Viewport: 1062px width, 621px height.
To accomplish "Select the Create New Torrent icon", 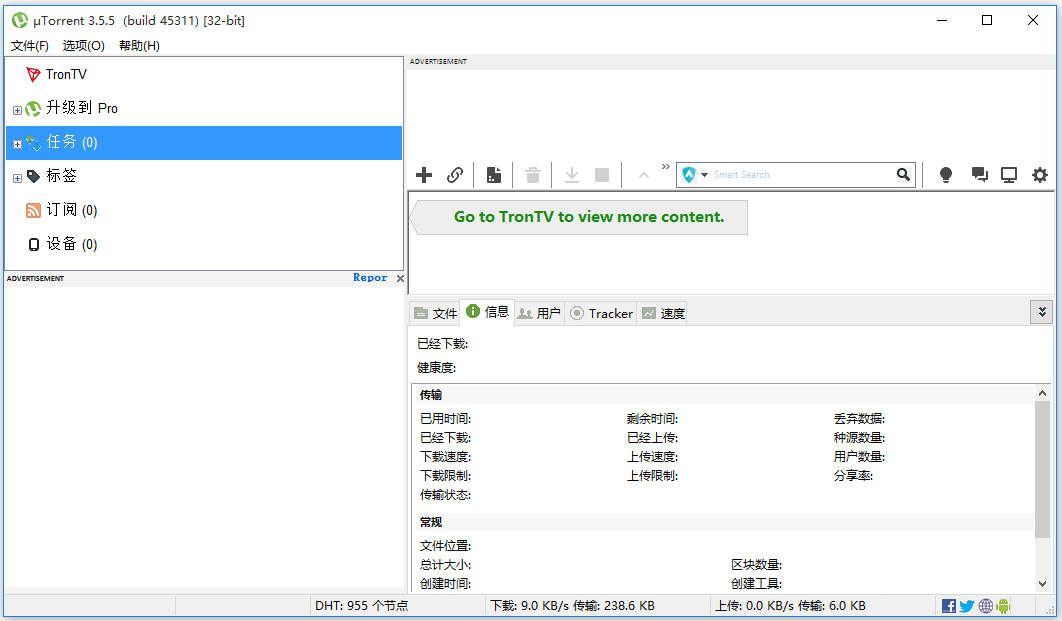I will (493, 174).
